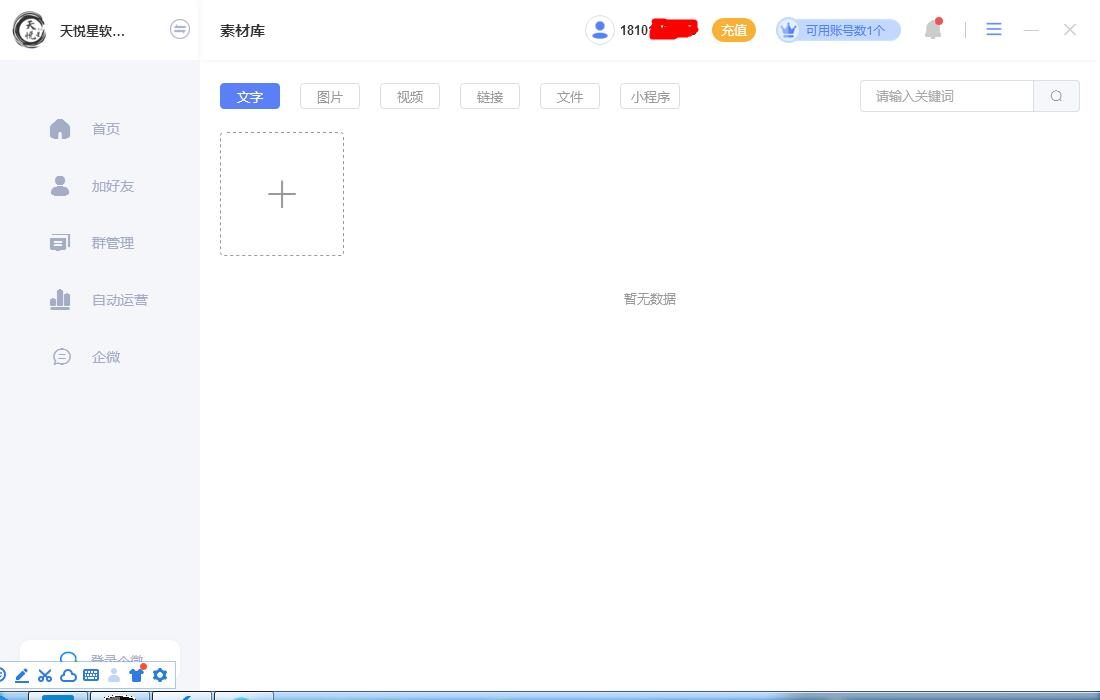Click the magnifier search button

[1056, 96]
